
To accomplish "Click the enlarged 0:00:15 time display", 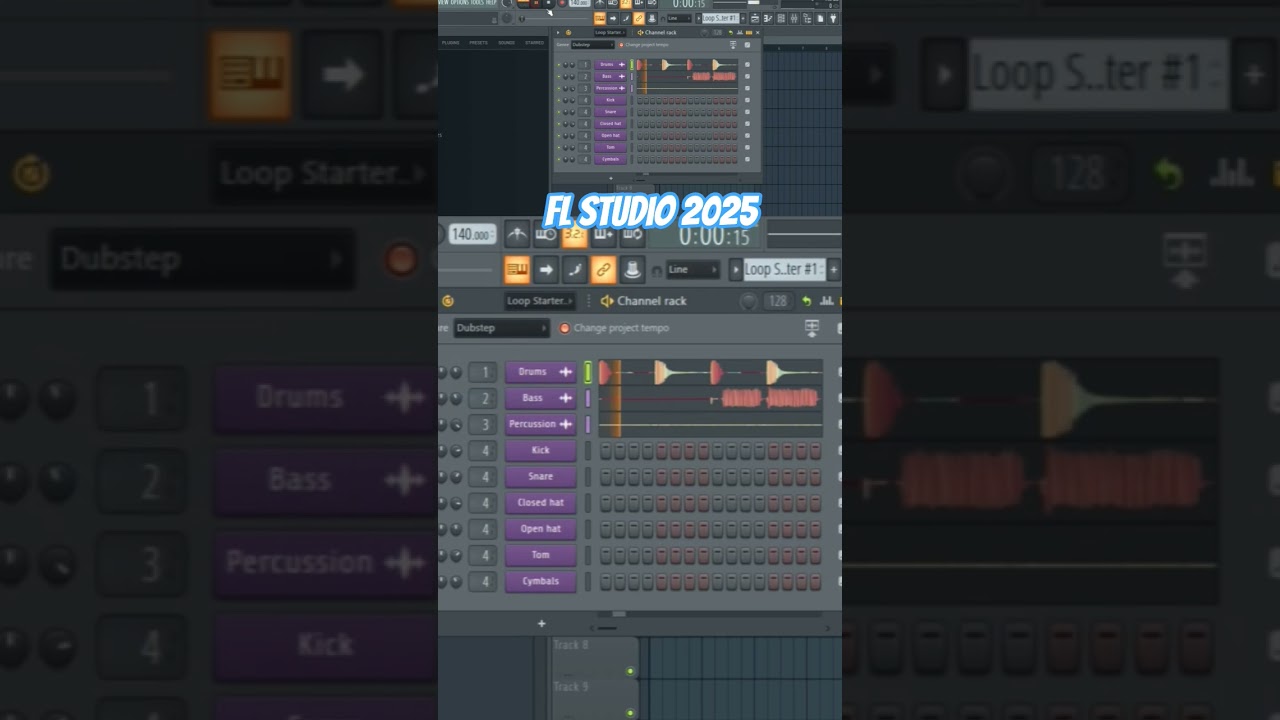I will tap(714, 235).
